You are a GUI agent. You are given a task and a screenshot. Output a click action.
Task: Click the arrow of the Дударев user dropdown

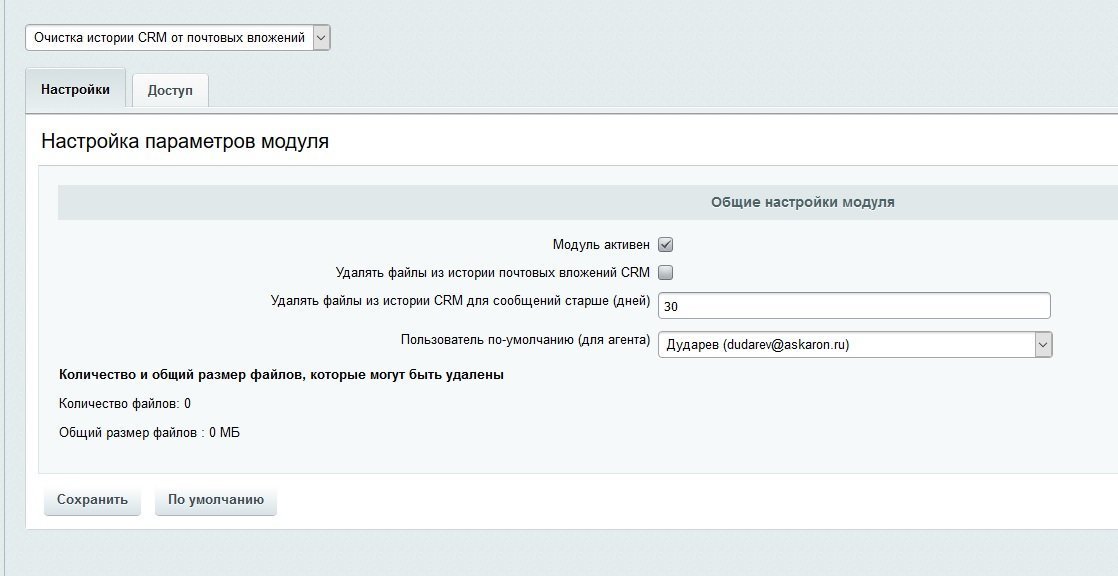click(x=1043, y=345)
